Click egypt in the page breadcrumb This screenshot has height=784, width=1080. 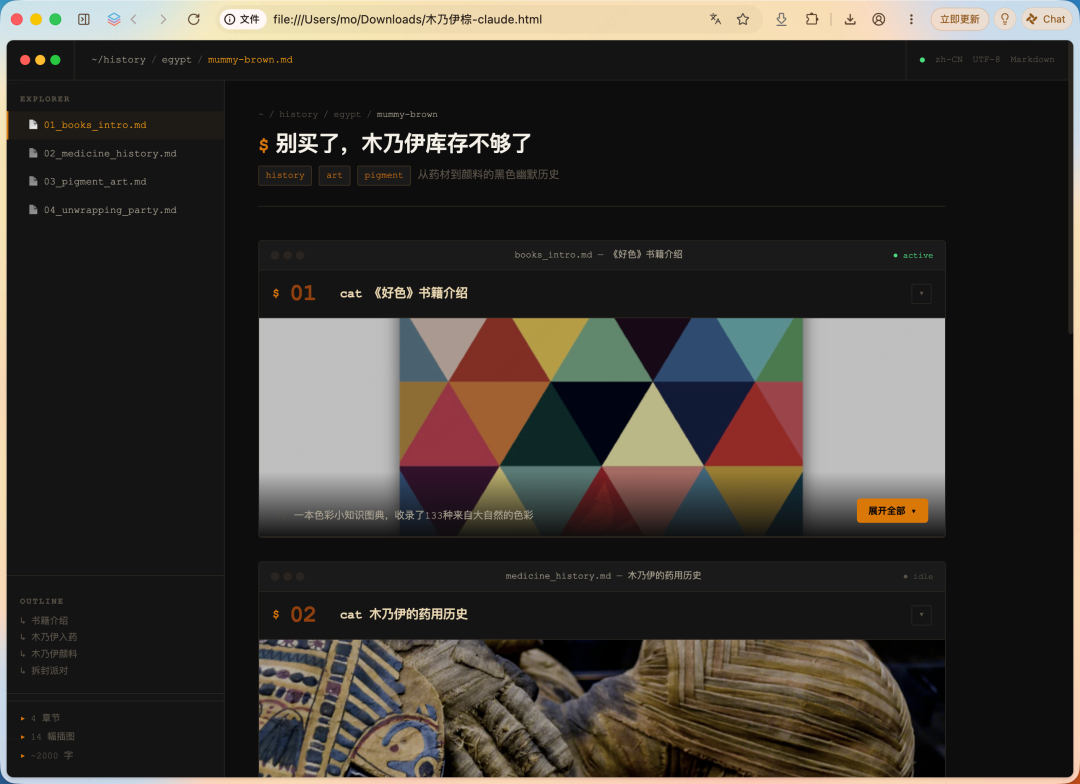347,114
